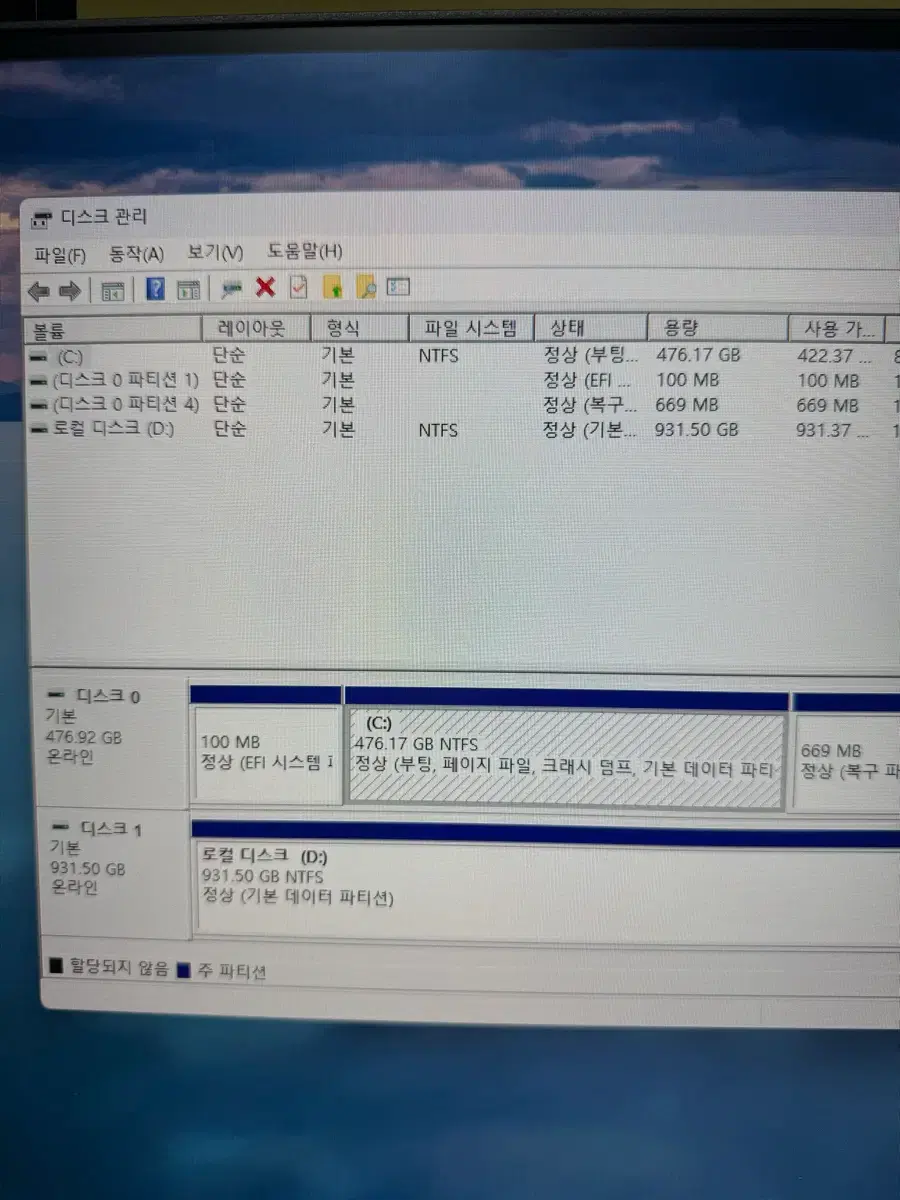Click the 디스크 0 476.92 GB disk header
The width and height of the screenshot is (900, 1200).
point(112,743)
